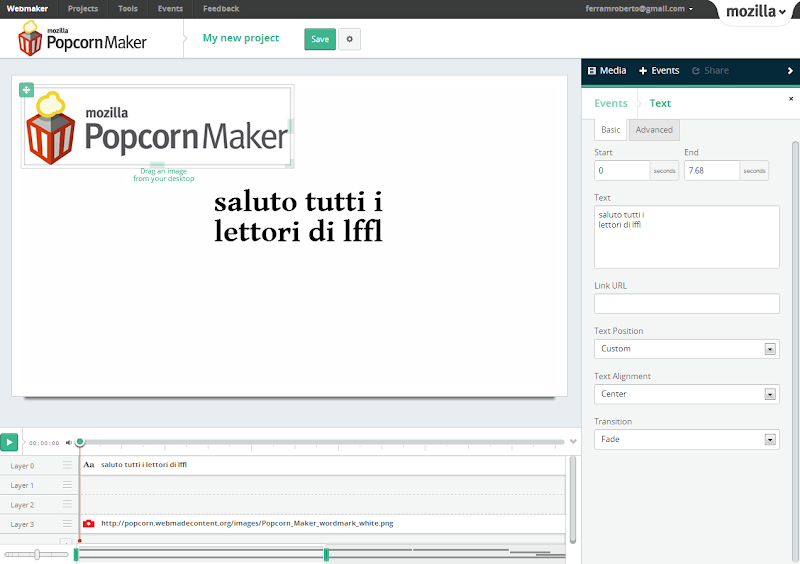800x564 pixels.
Task: Open the user account email dropdown
Action: tap(639, 9)
